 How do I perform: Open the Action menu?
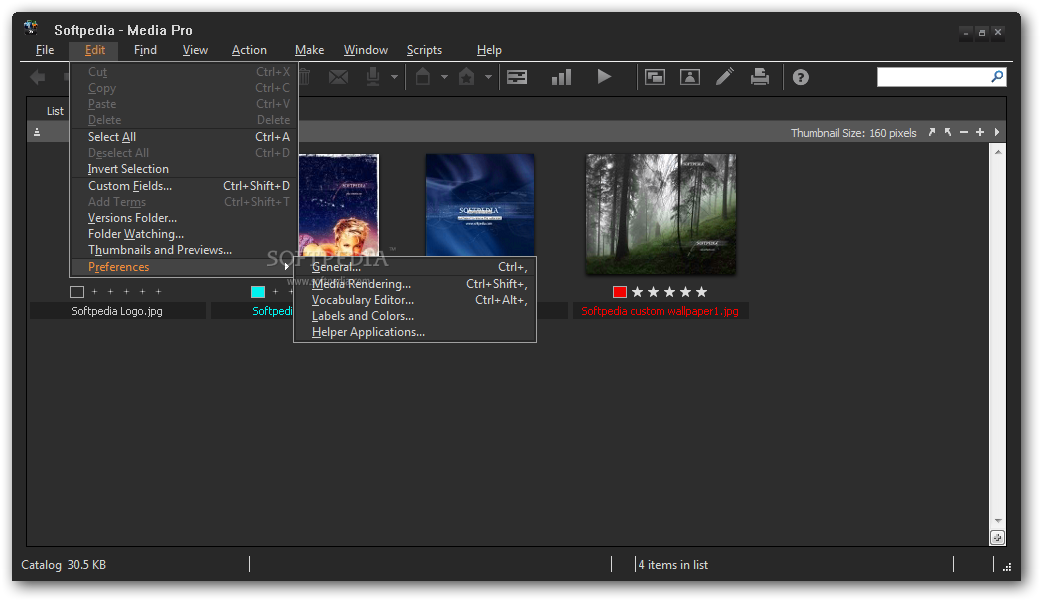pyautogui.click(x=249, y=50)
